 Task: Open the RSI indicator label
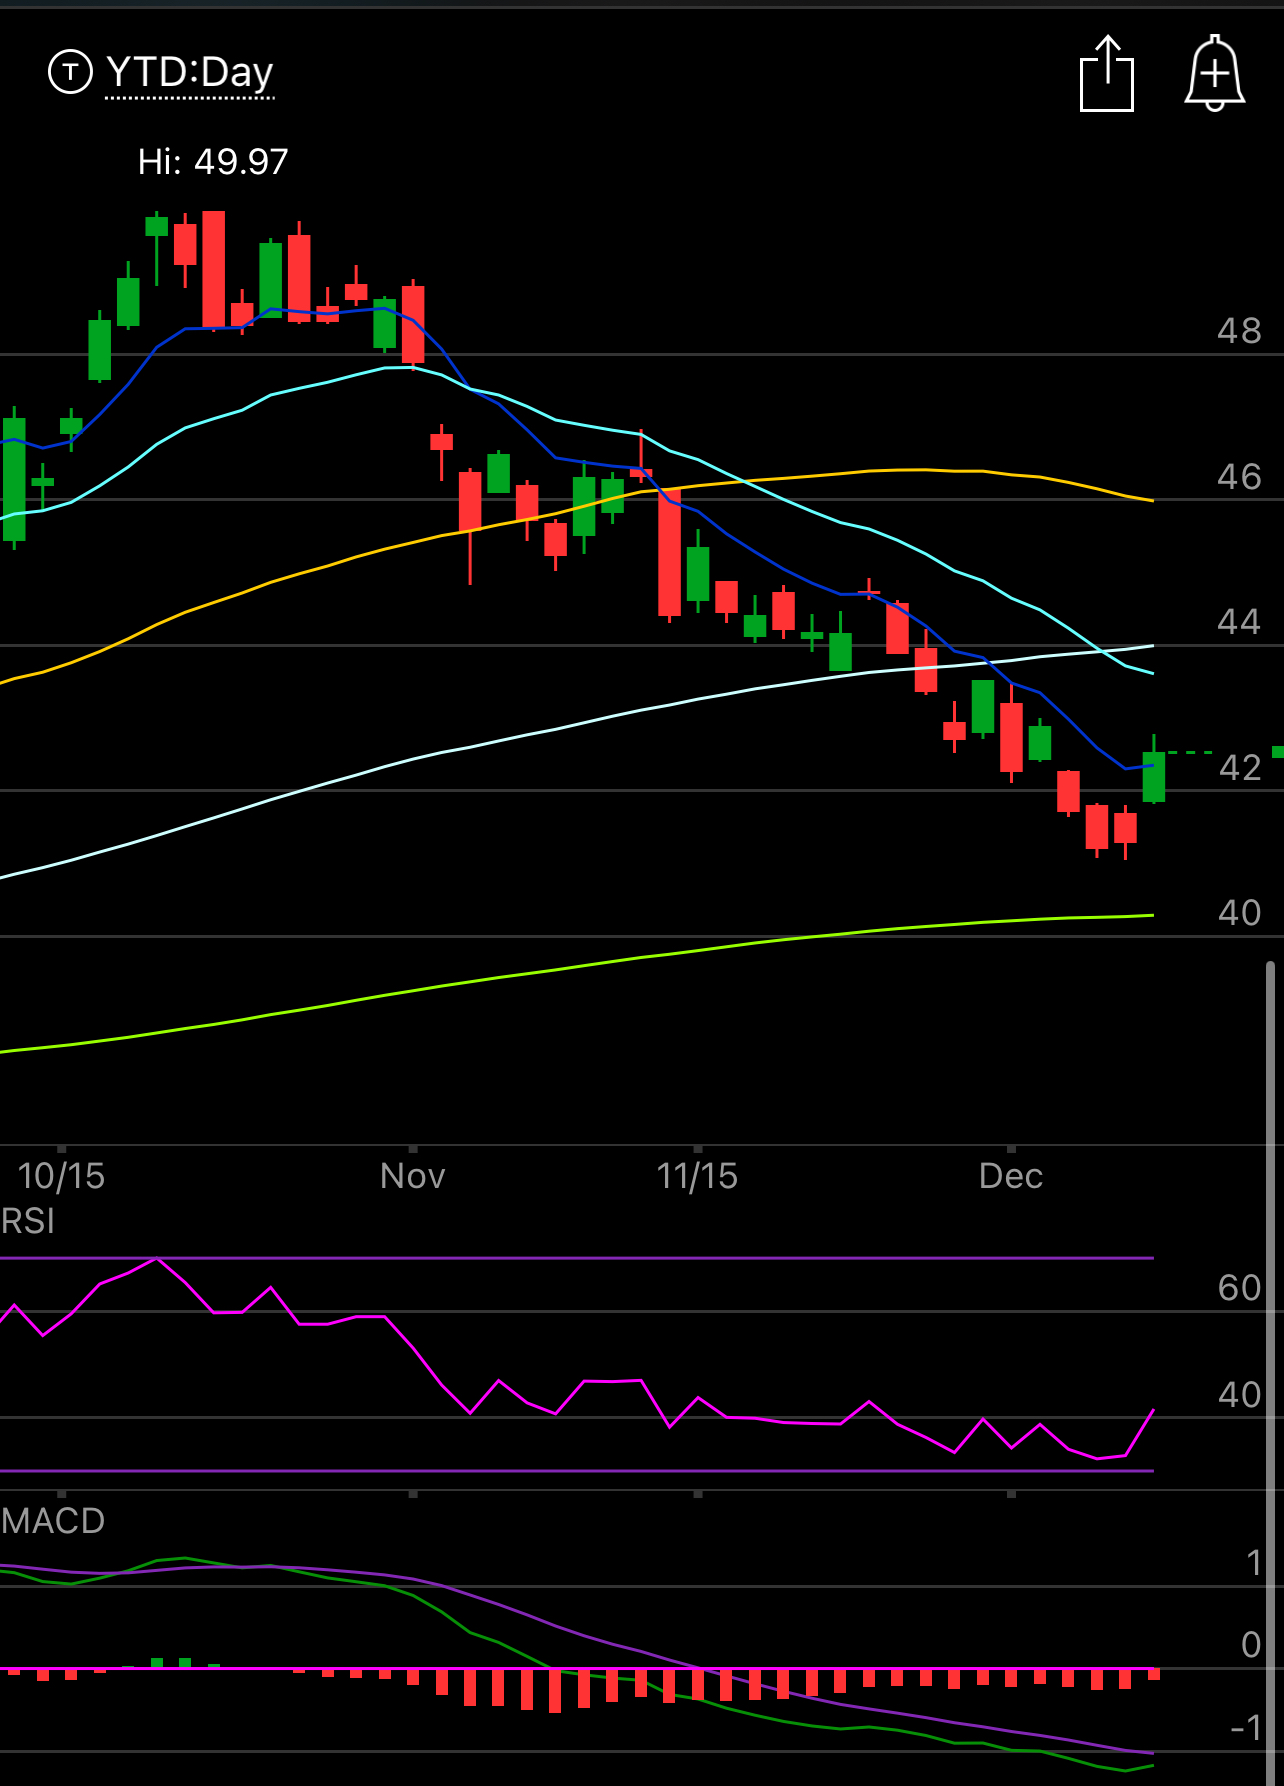coord(28,1221)
